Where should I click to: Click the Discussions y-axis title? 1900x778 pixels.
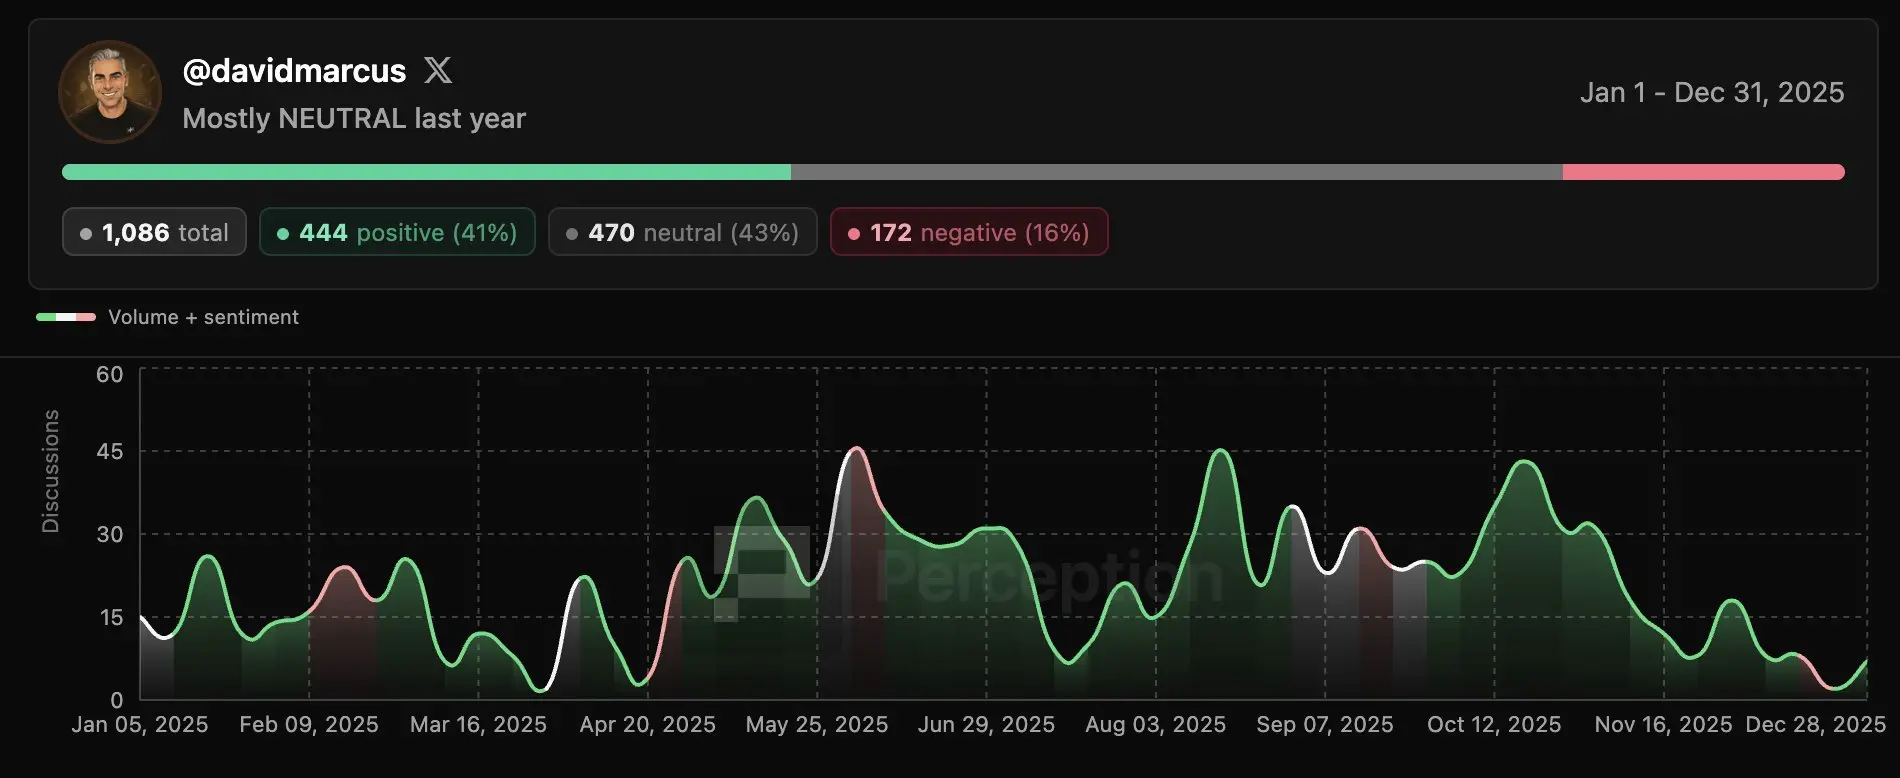click(x=50, y=471)
